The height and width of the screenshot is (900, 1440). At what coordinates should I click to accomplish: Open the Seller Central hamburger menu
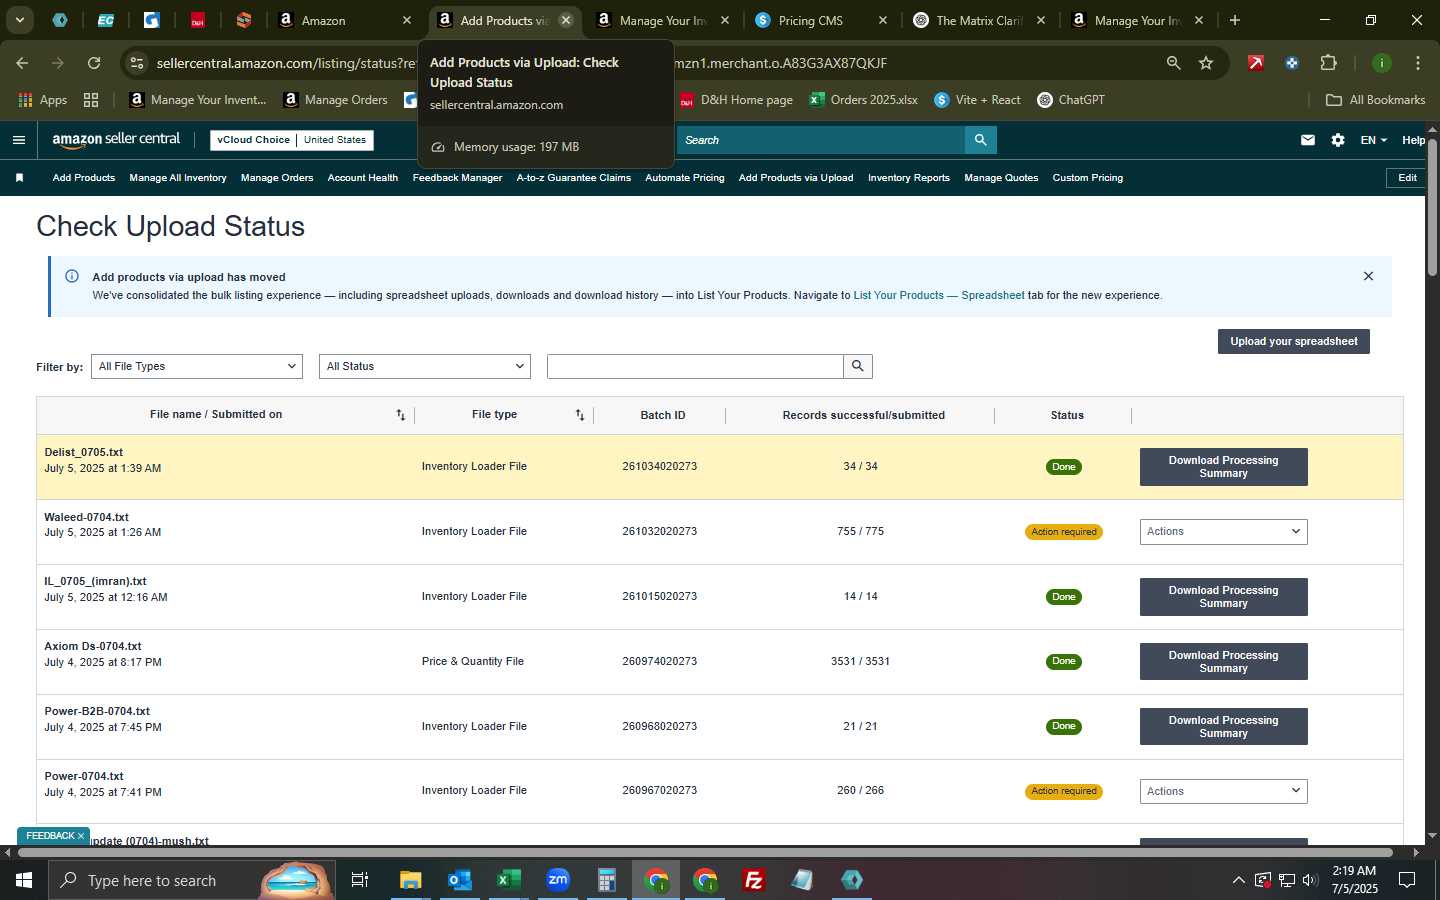[18, 140]
